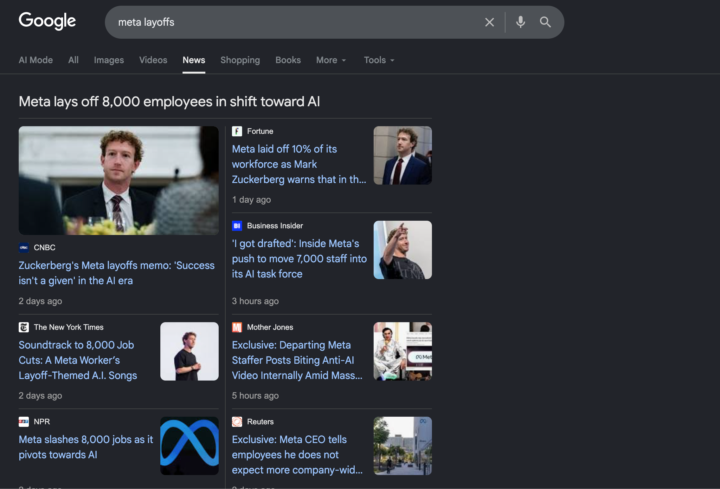Click The New York Times source icon
720x489 pixels.
23,327
